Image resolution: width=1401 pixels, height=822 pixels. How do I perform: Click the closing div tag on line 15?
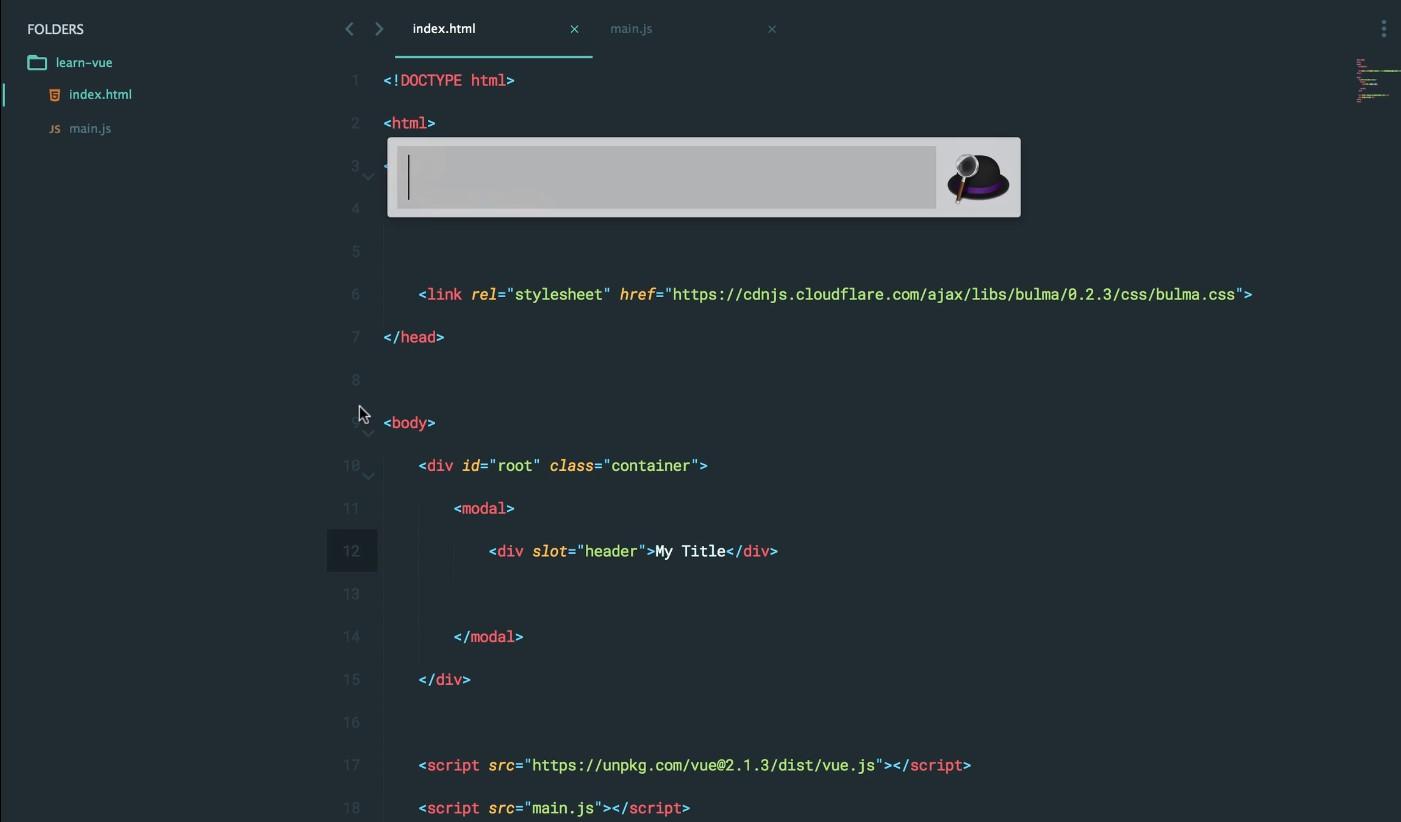click(x=444, y=679)
